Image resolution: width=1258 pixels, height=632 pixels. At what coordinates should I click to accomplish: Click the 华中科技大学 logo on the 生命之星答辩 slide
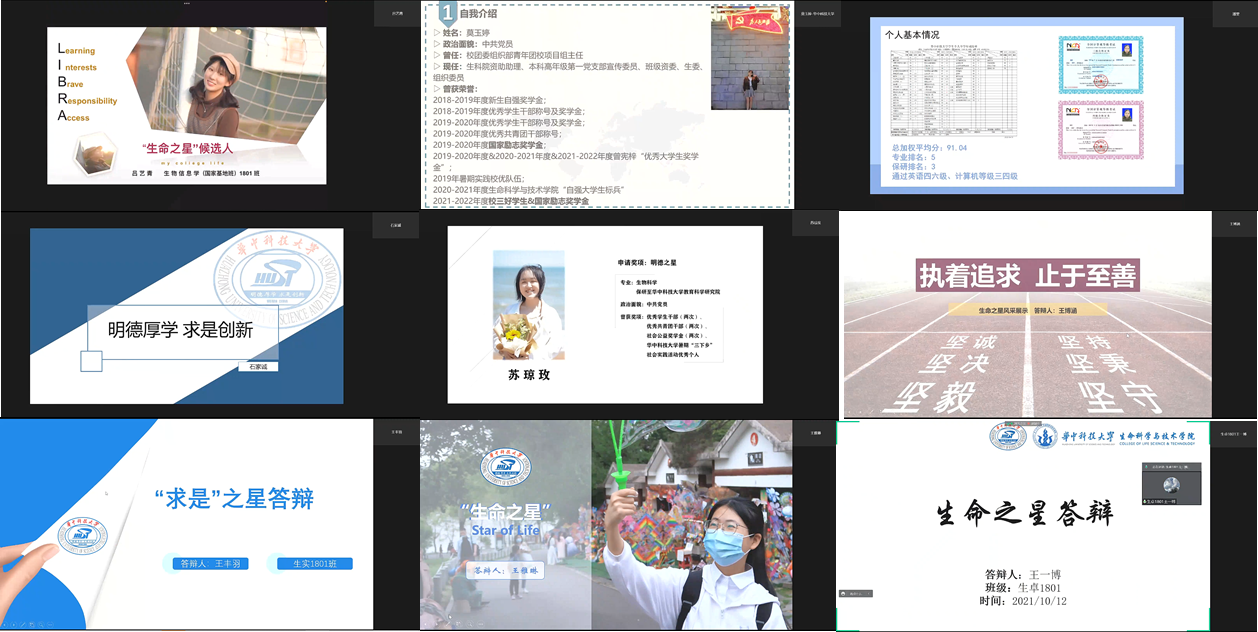point(1007,436)
